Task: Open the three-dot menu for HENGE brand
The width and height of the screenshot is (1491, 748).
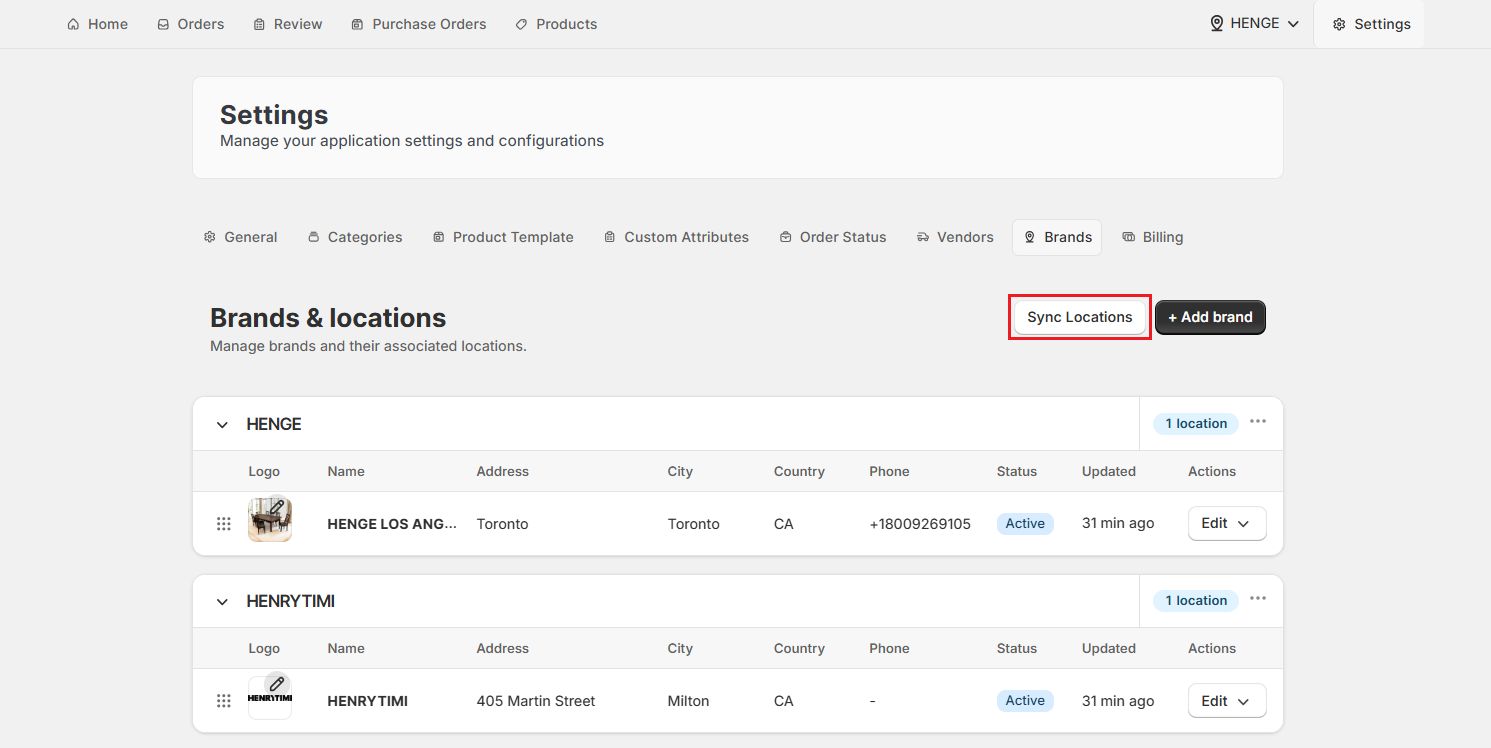Action: [x=1258, y=421]
